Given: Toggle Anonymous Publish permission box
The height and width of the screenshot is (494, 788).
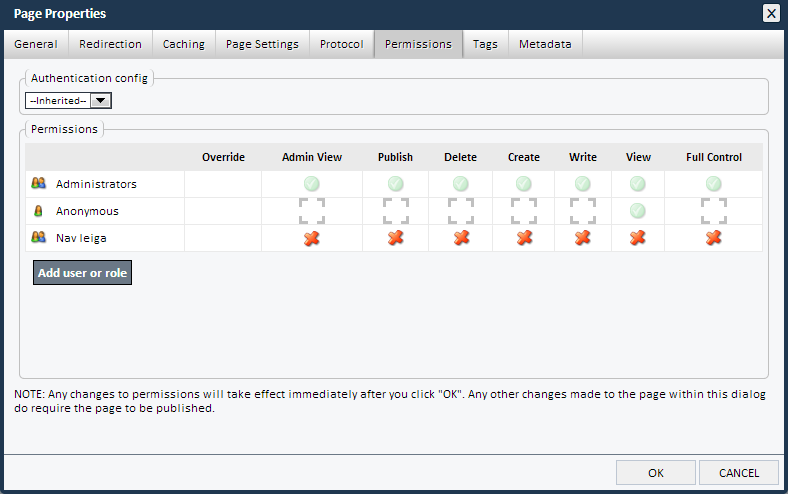Looking at the screenshot, I should [x=395, y=211].
